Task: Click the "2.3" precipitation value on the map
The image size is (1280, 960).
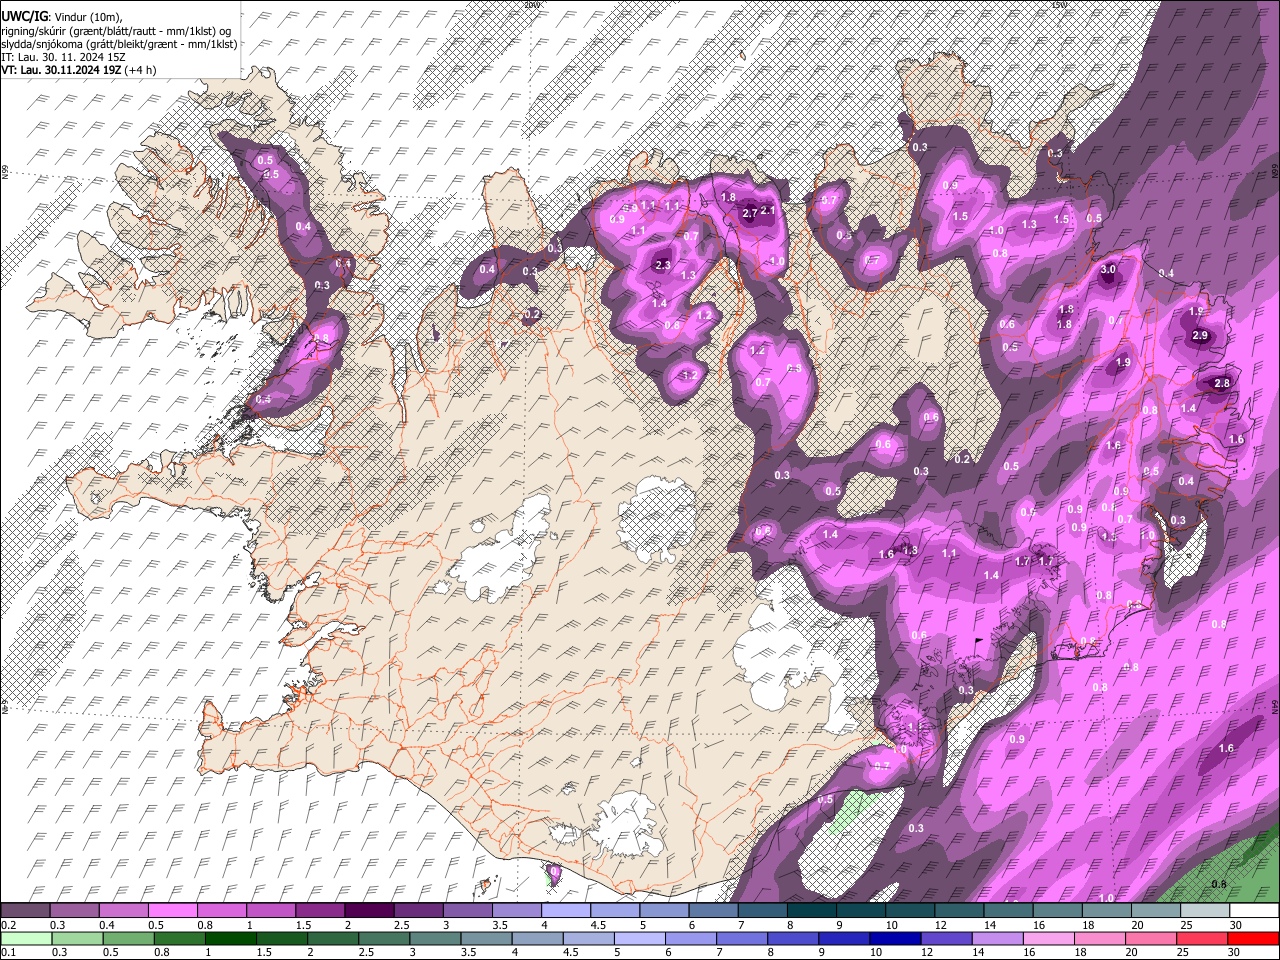Action: tap(662, 265)
